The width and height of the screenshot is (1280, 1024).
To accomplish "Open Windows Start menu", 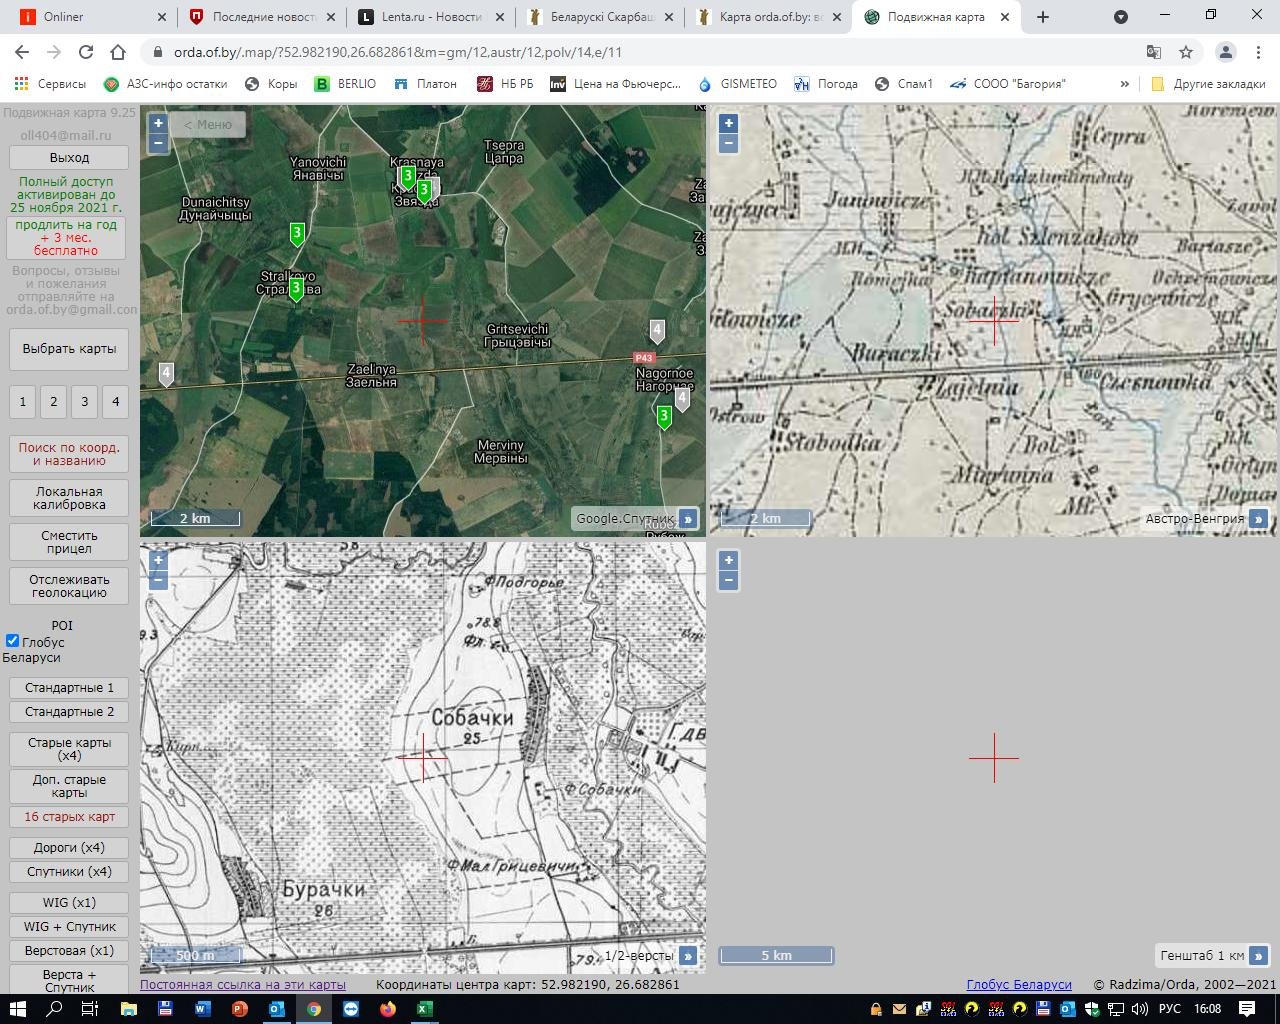I will pyautogui.click(x=17, y=1009).
